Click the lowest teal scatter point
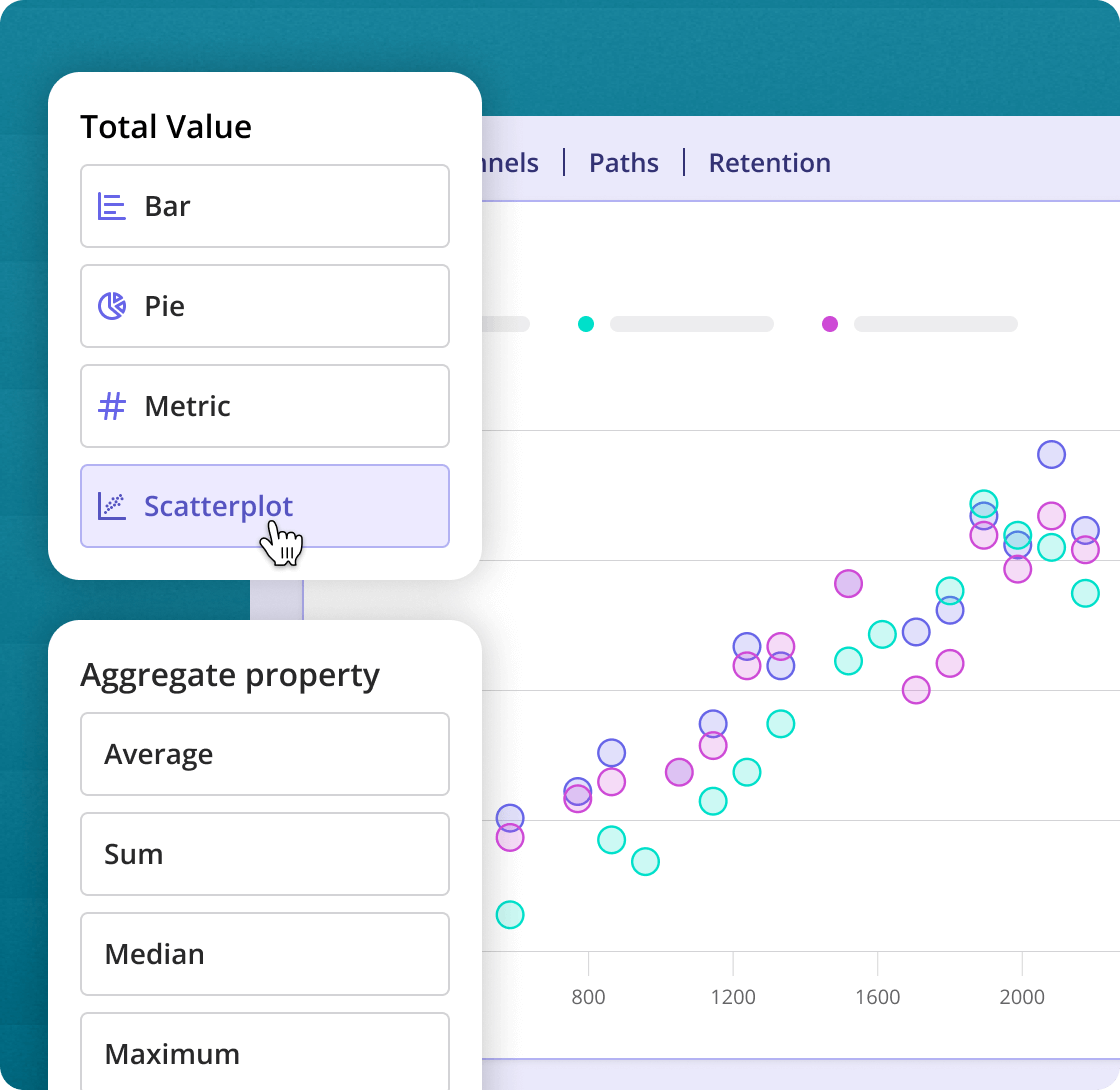1120x1090 pixels. click(x=510, y=914)
